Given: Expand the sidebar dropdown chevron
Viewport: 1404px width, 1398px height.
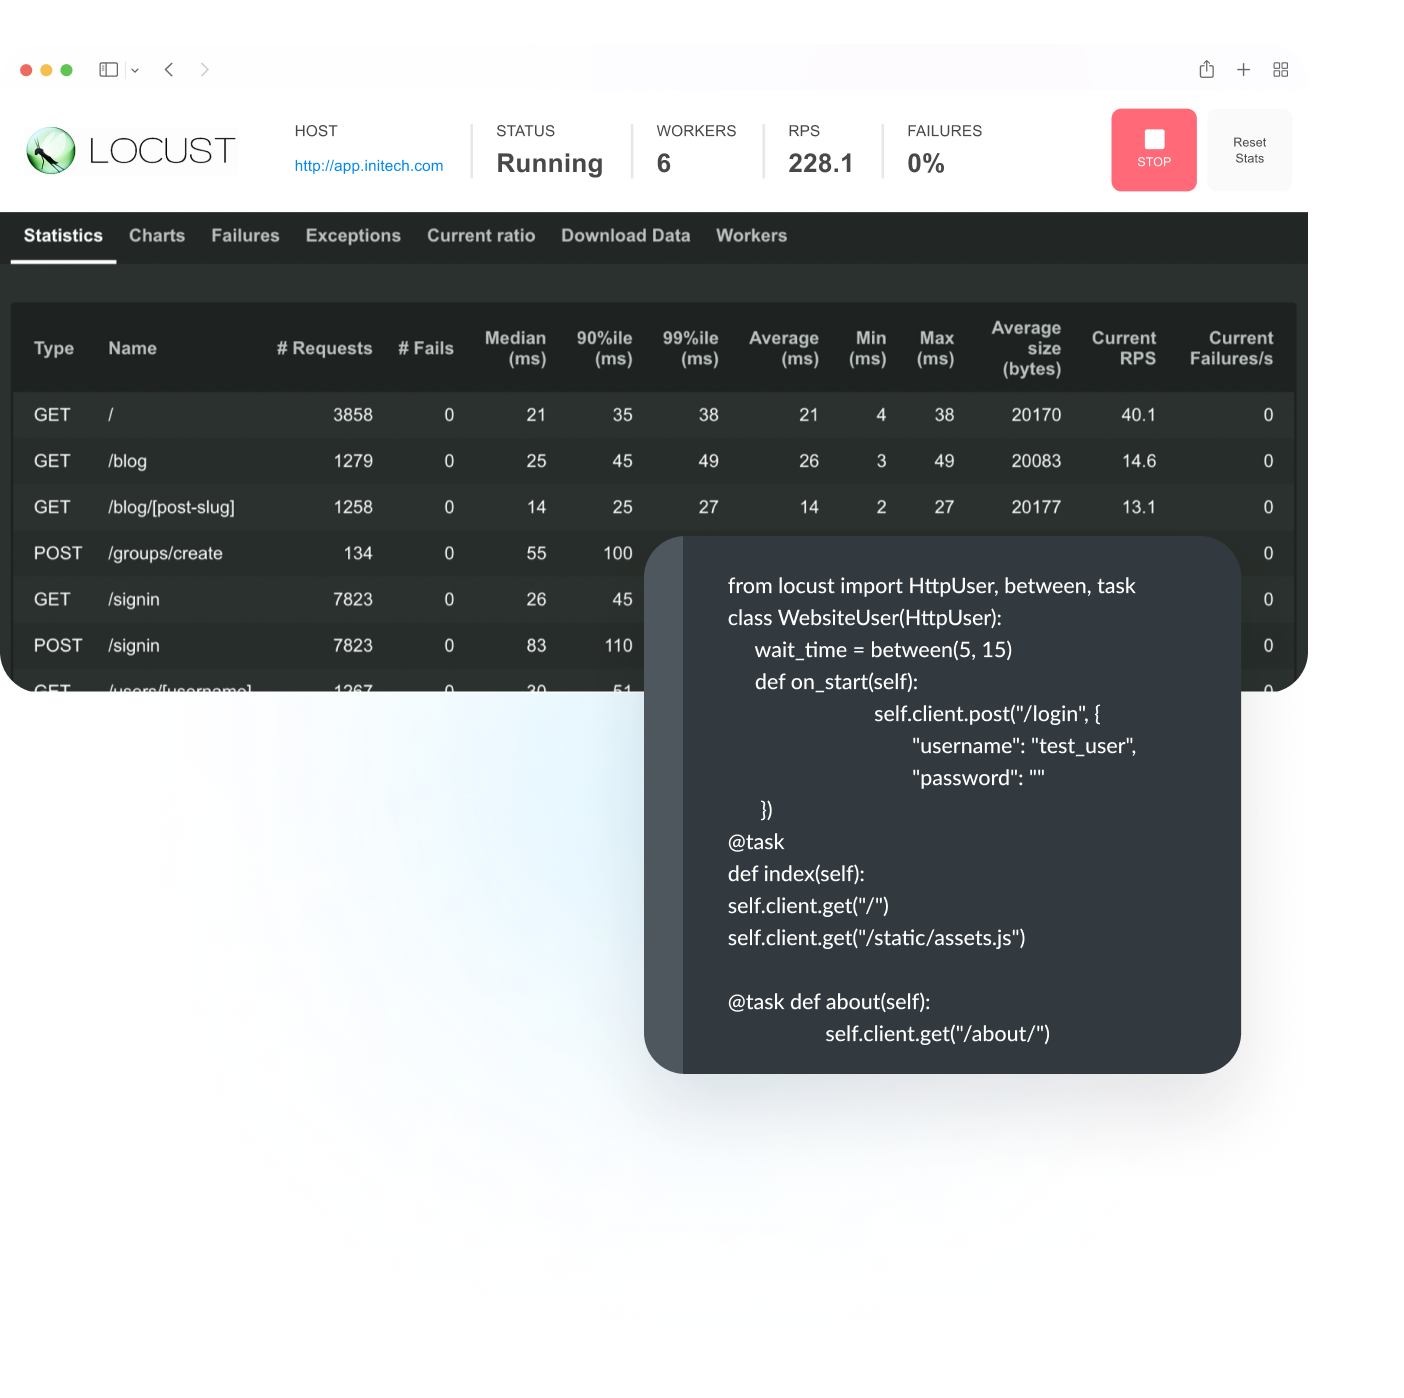Looking at the screenshot, I should tap(135, 71).
